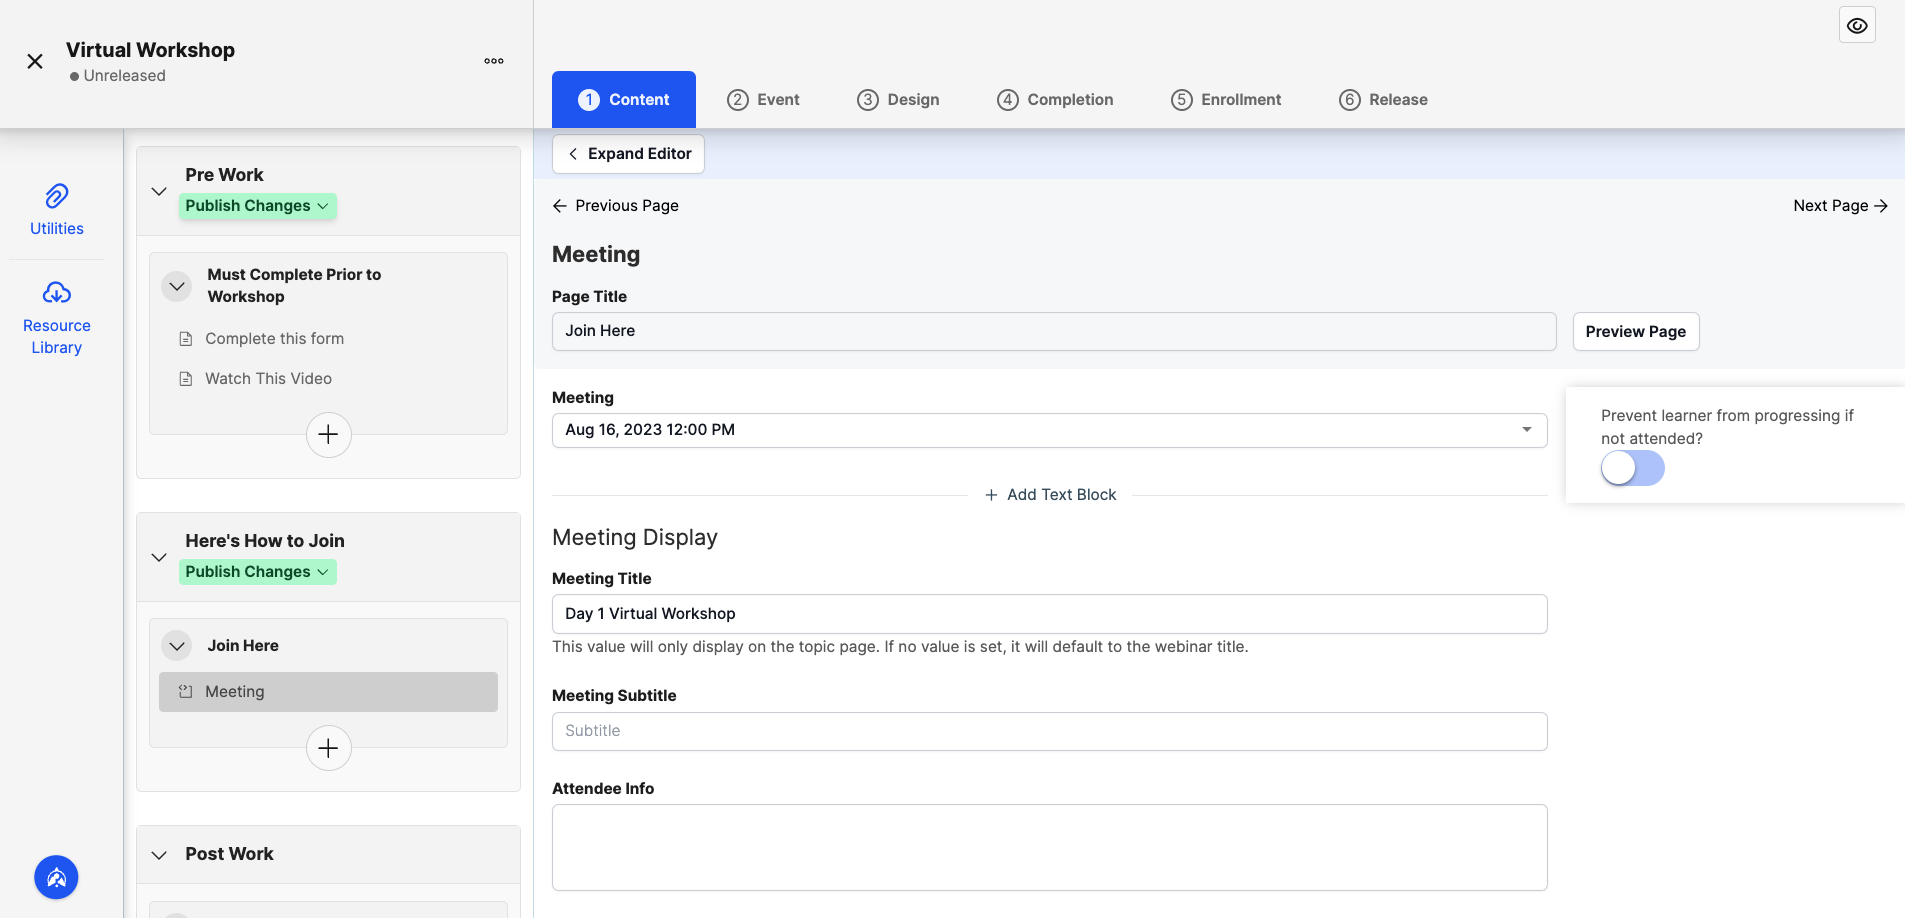Click document icon beside Complete this form
Viewport: 1905px width, 918px height.
185,339
